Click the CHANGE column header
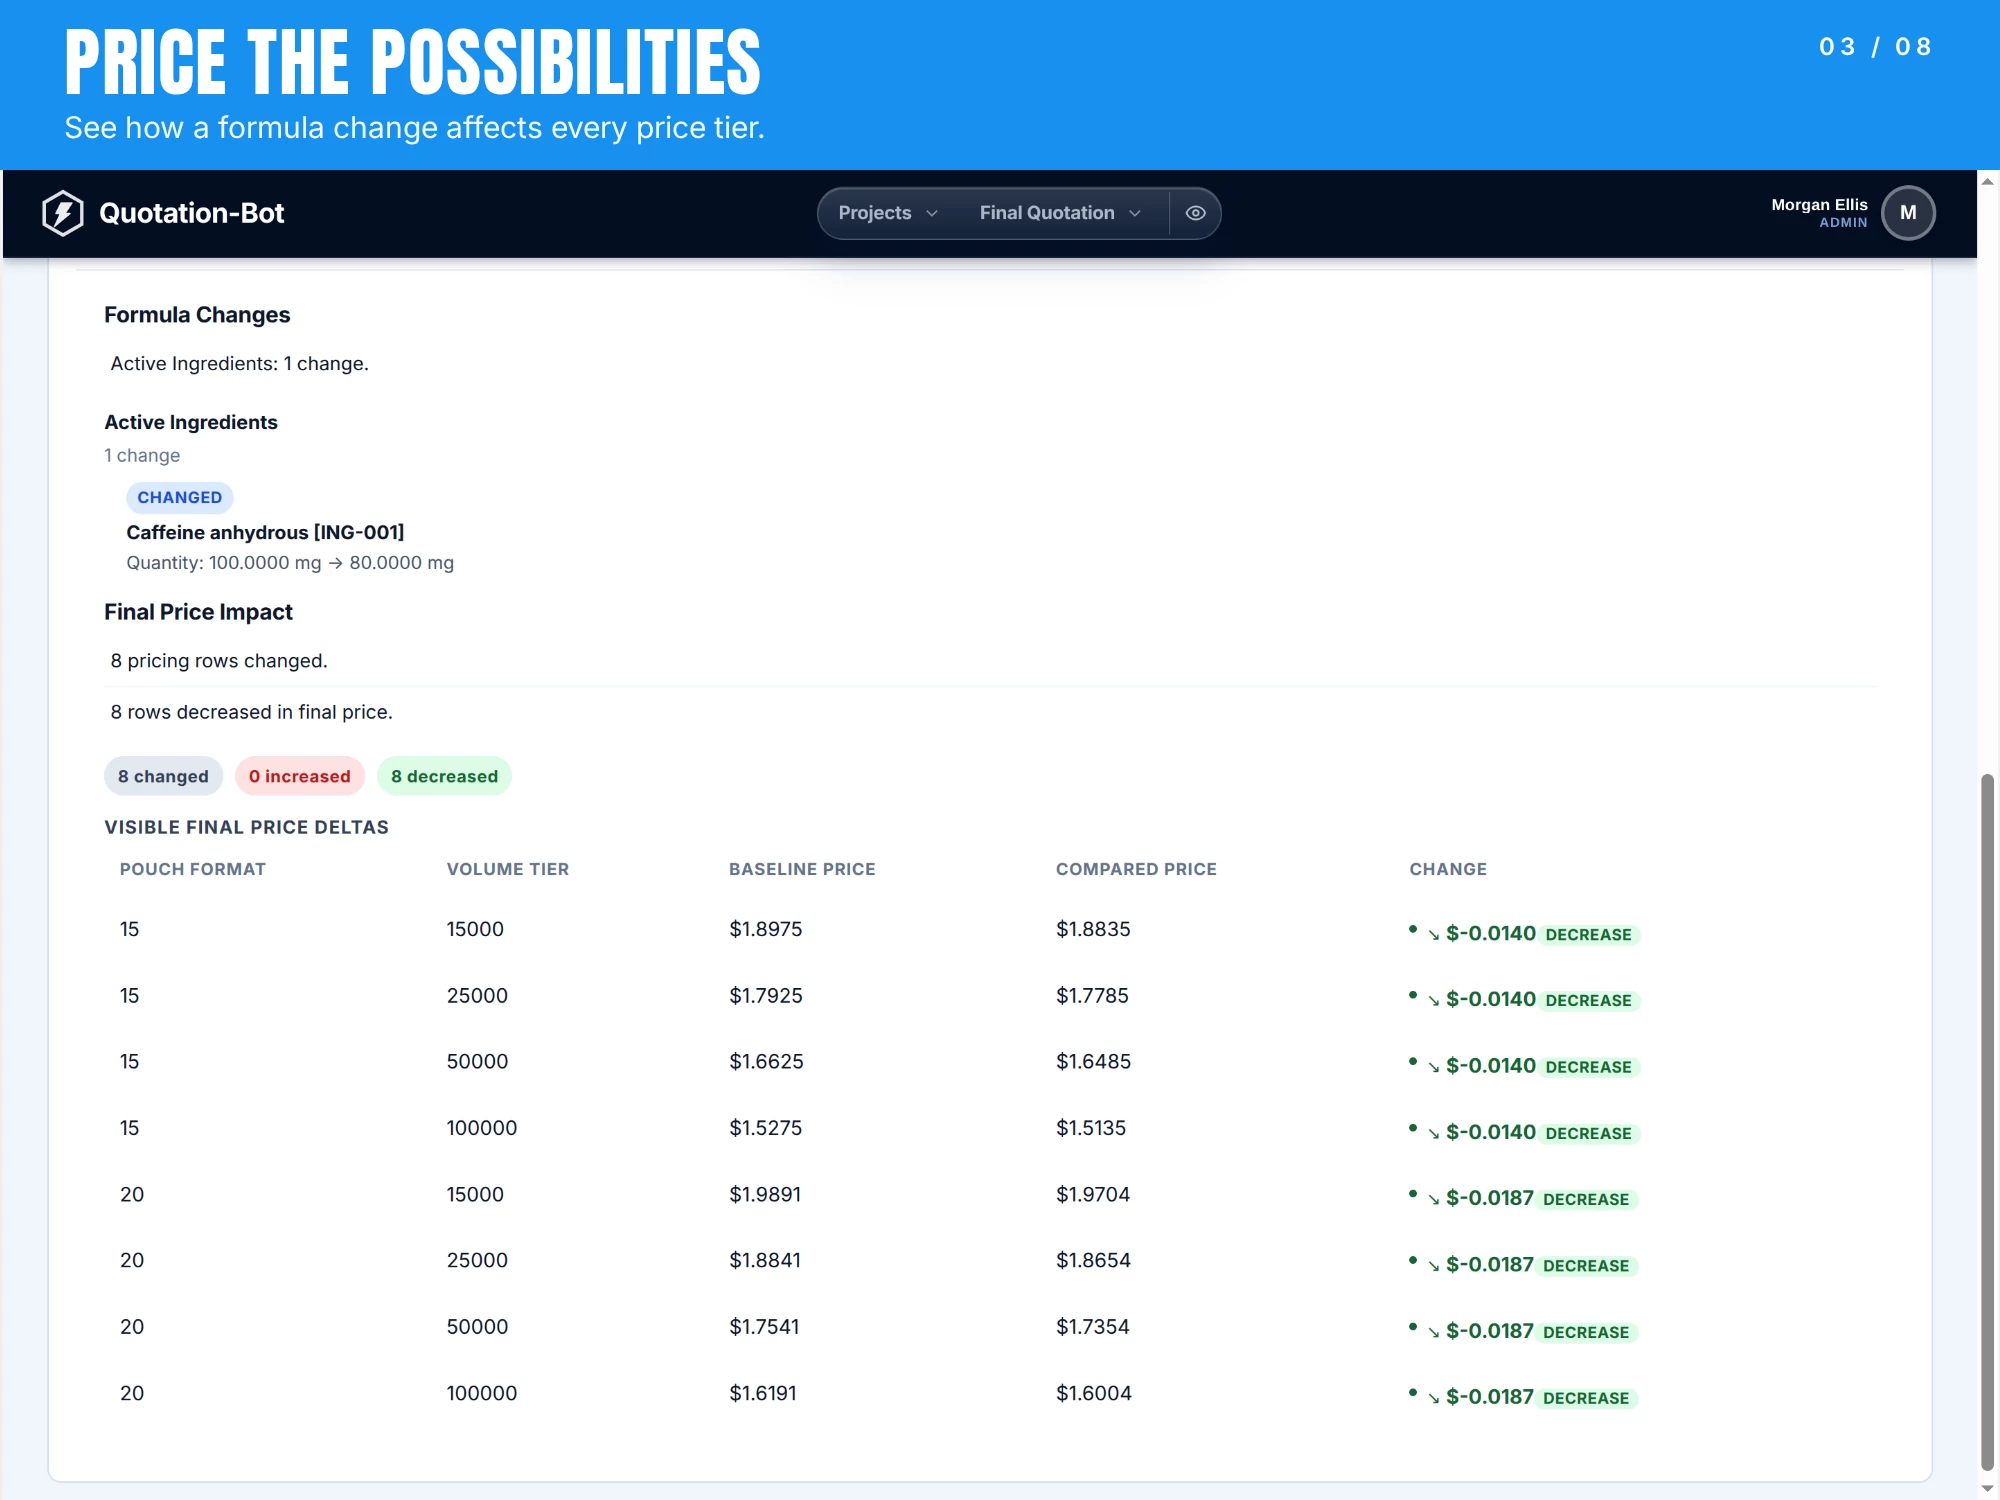 [x=1448, y=869]
